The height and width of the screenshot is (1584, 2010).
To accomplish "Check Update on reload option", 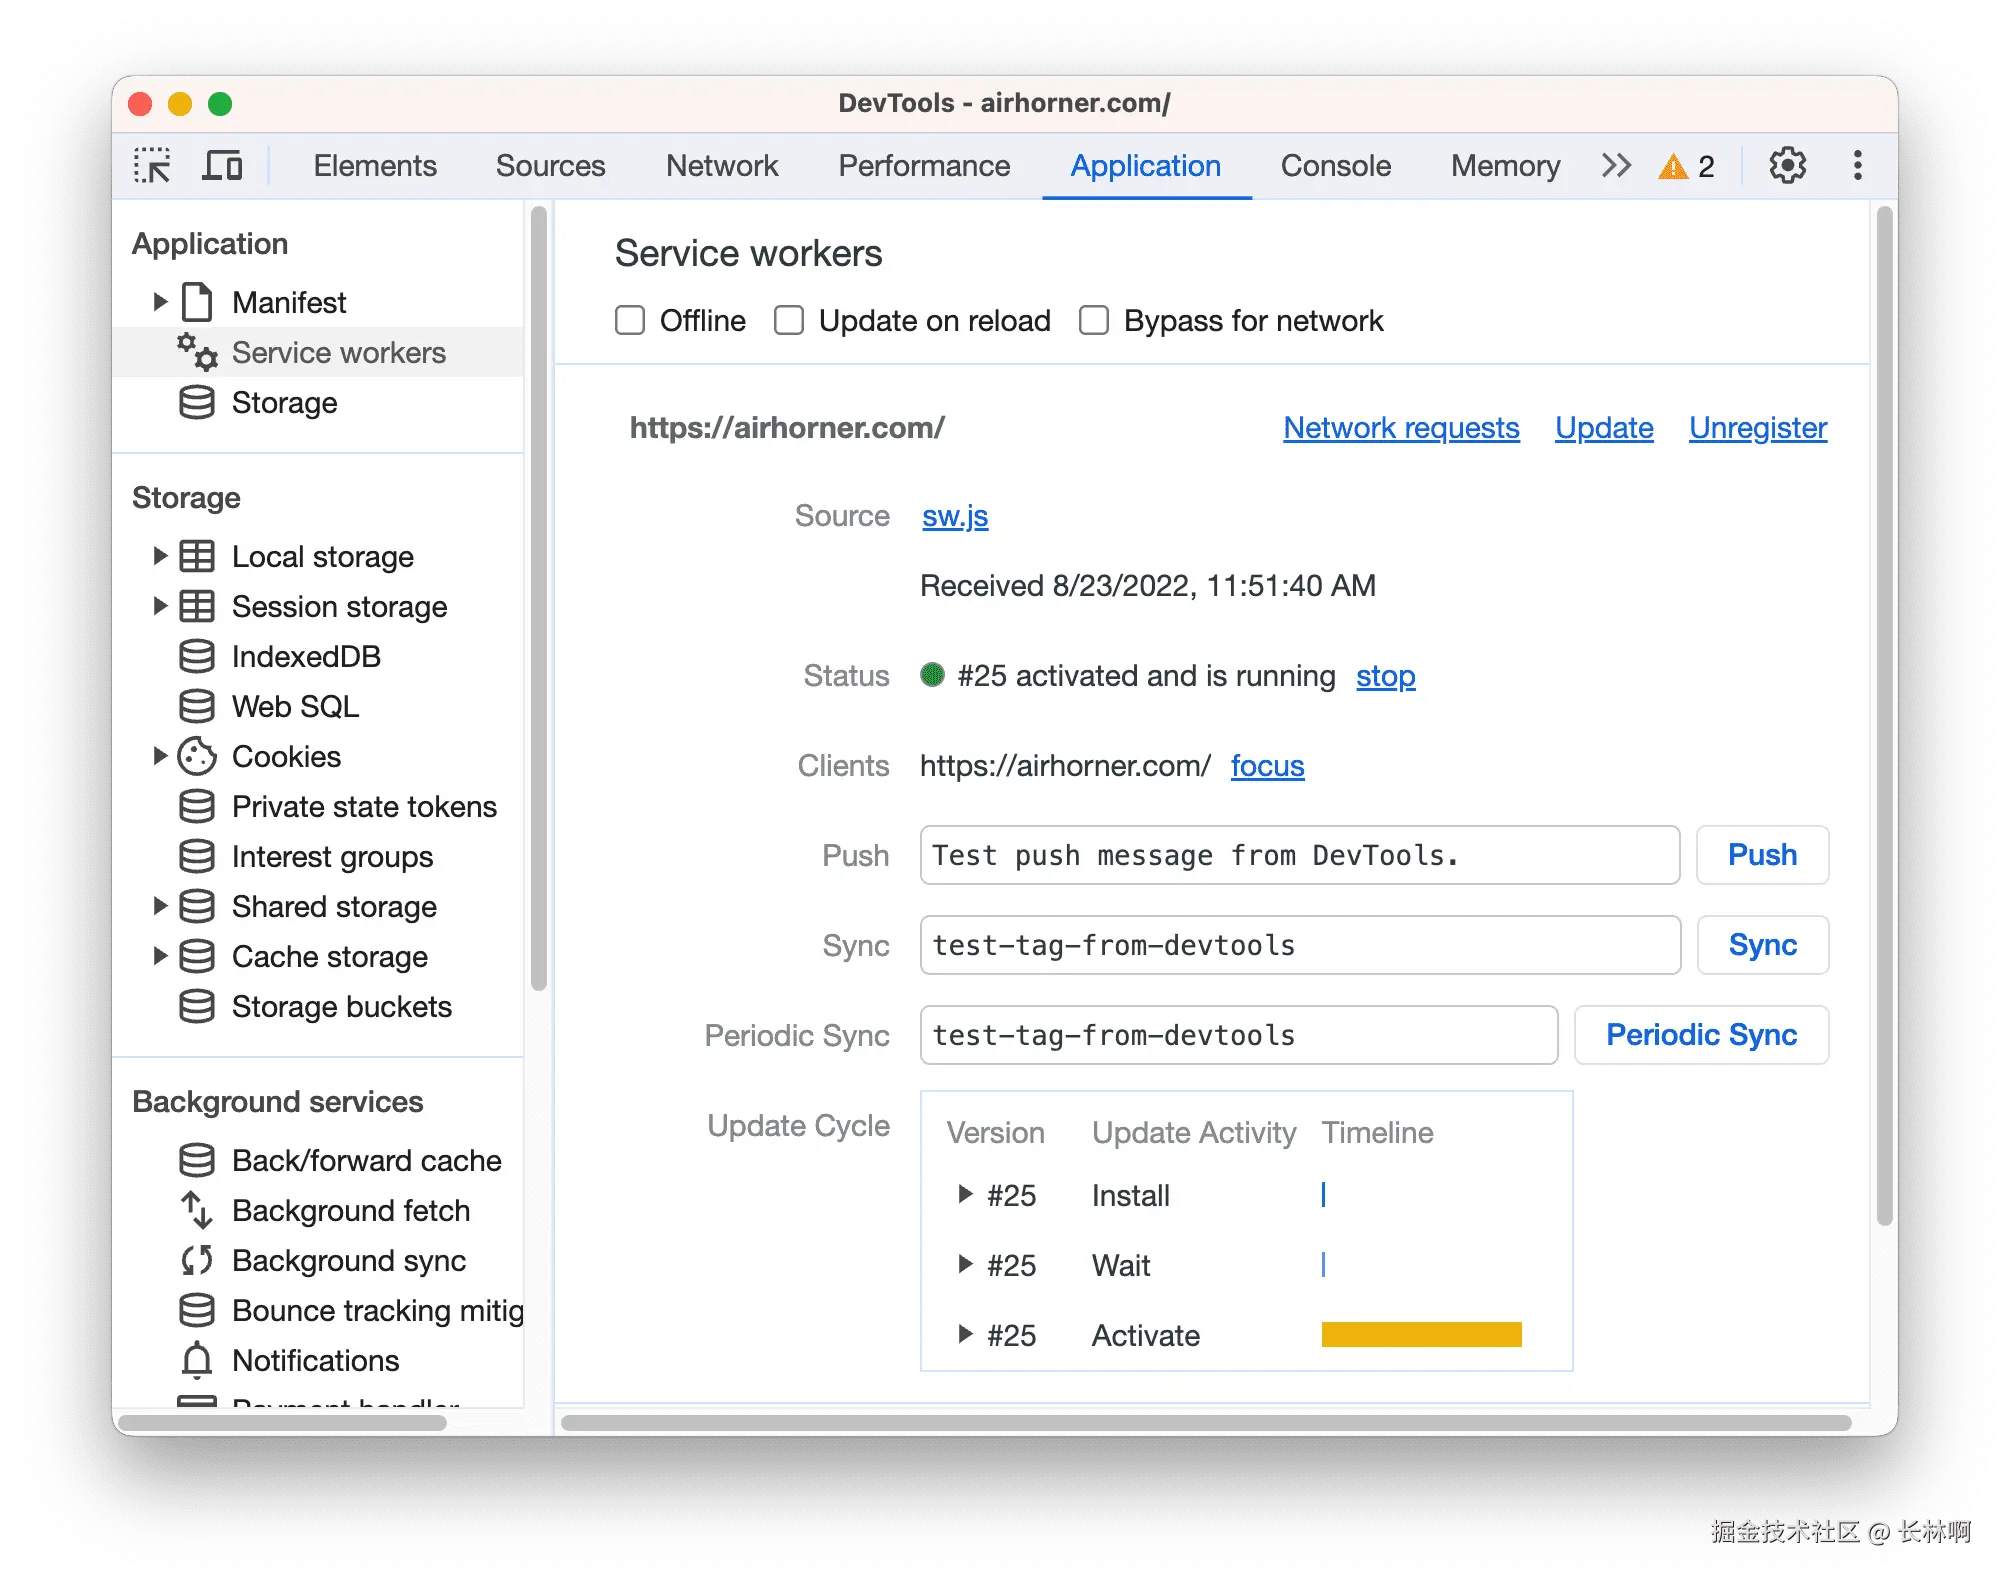I will click(x=789, y=321).
